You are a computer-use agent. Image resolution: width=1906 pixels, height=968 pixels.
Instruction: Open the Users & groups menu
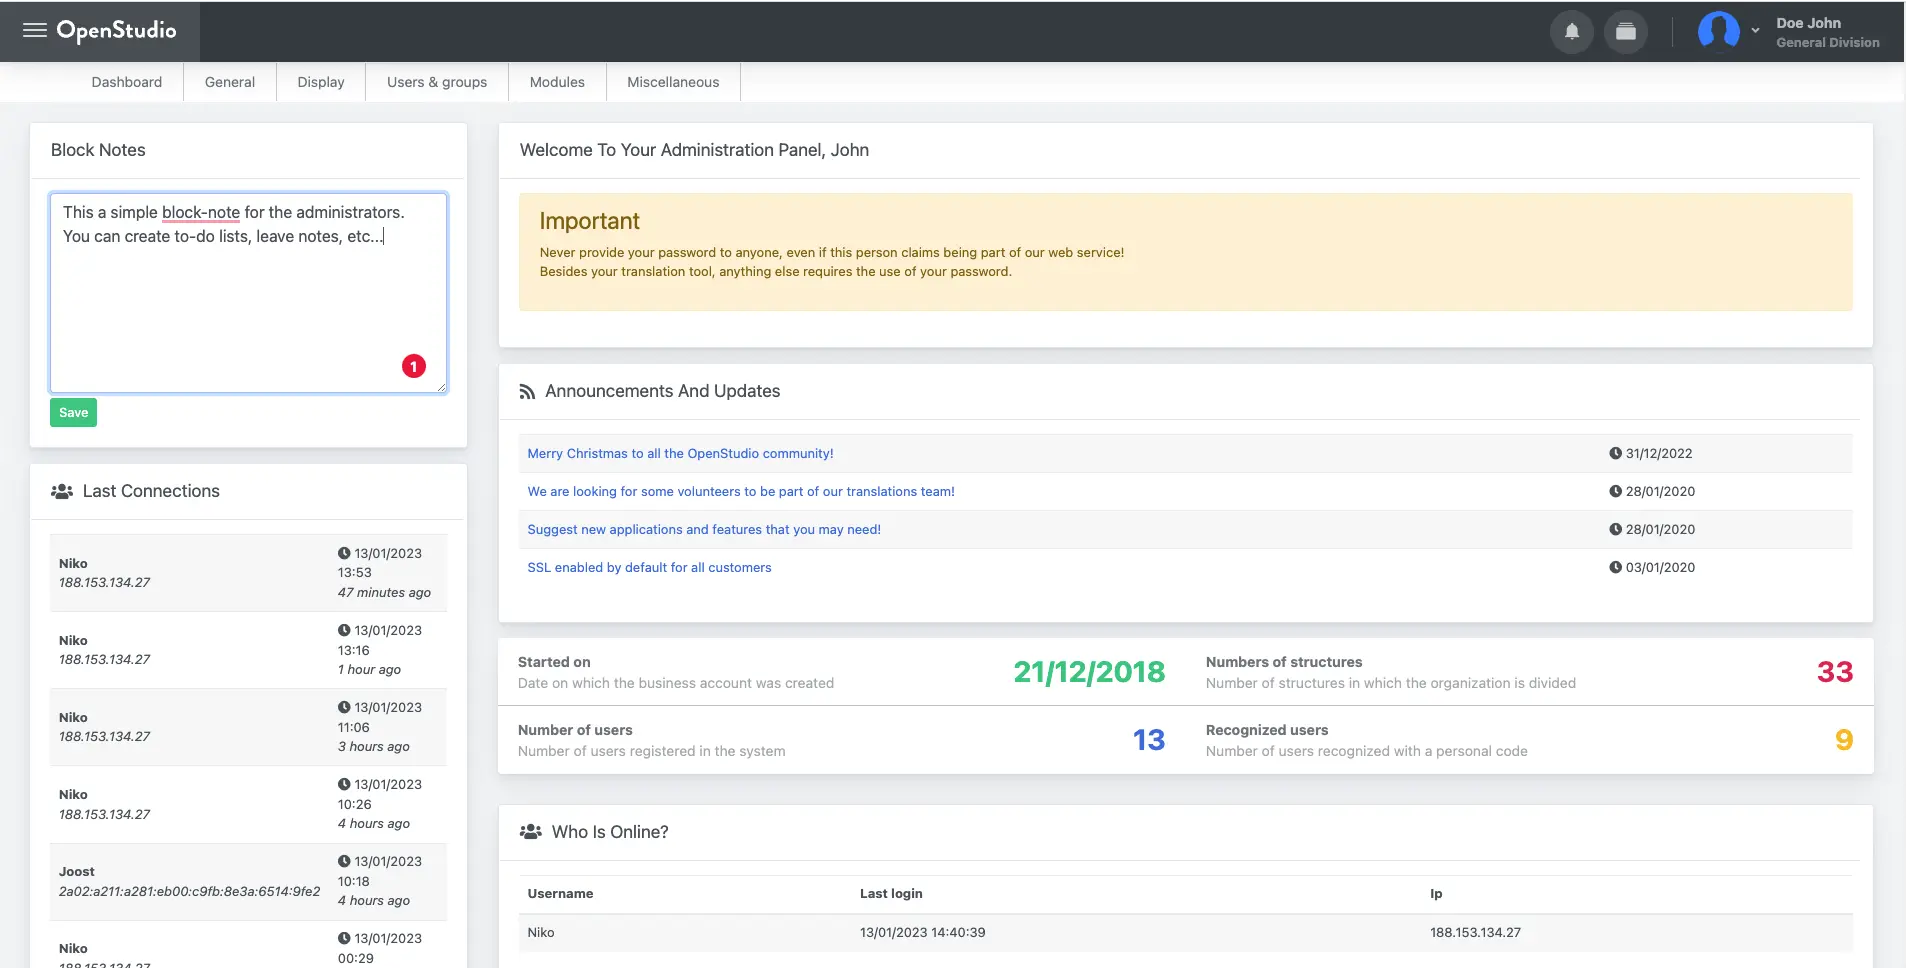(x=437, y=82)
